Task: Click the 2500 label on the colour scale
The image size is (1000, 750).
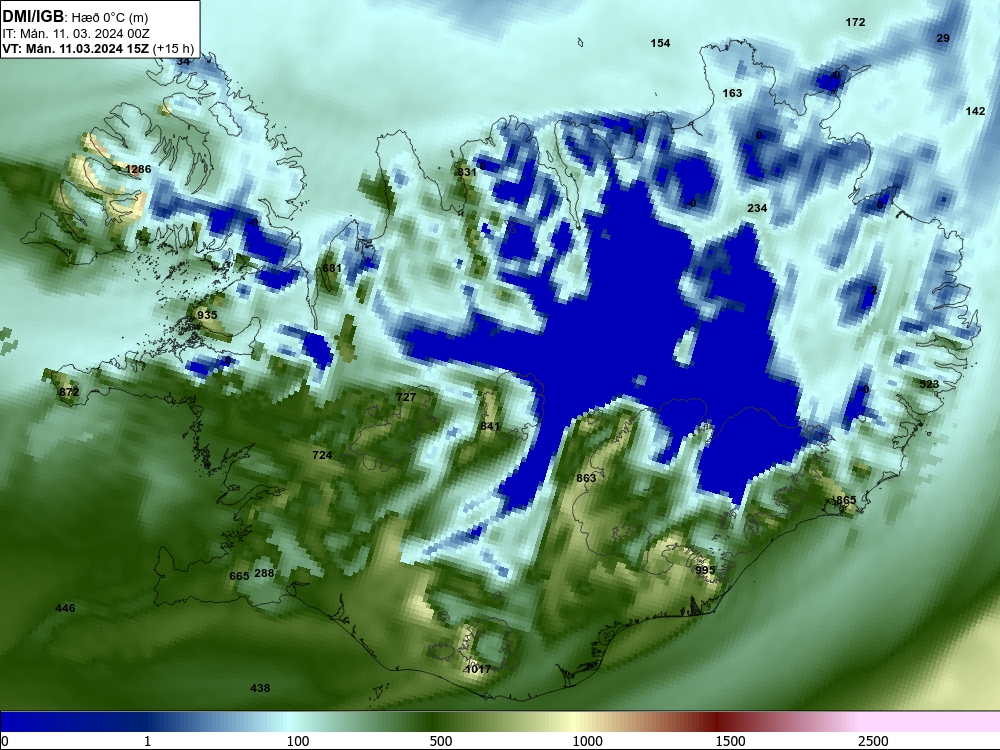Action: pos(873,741)
